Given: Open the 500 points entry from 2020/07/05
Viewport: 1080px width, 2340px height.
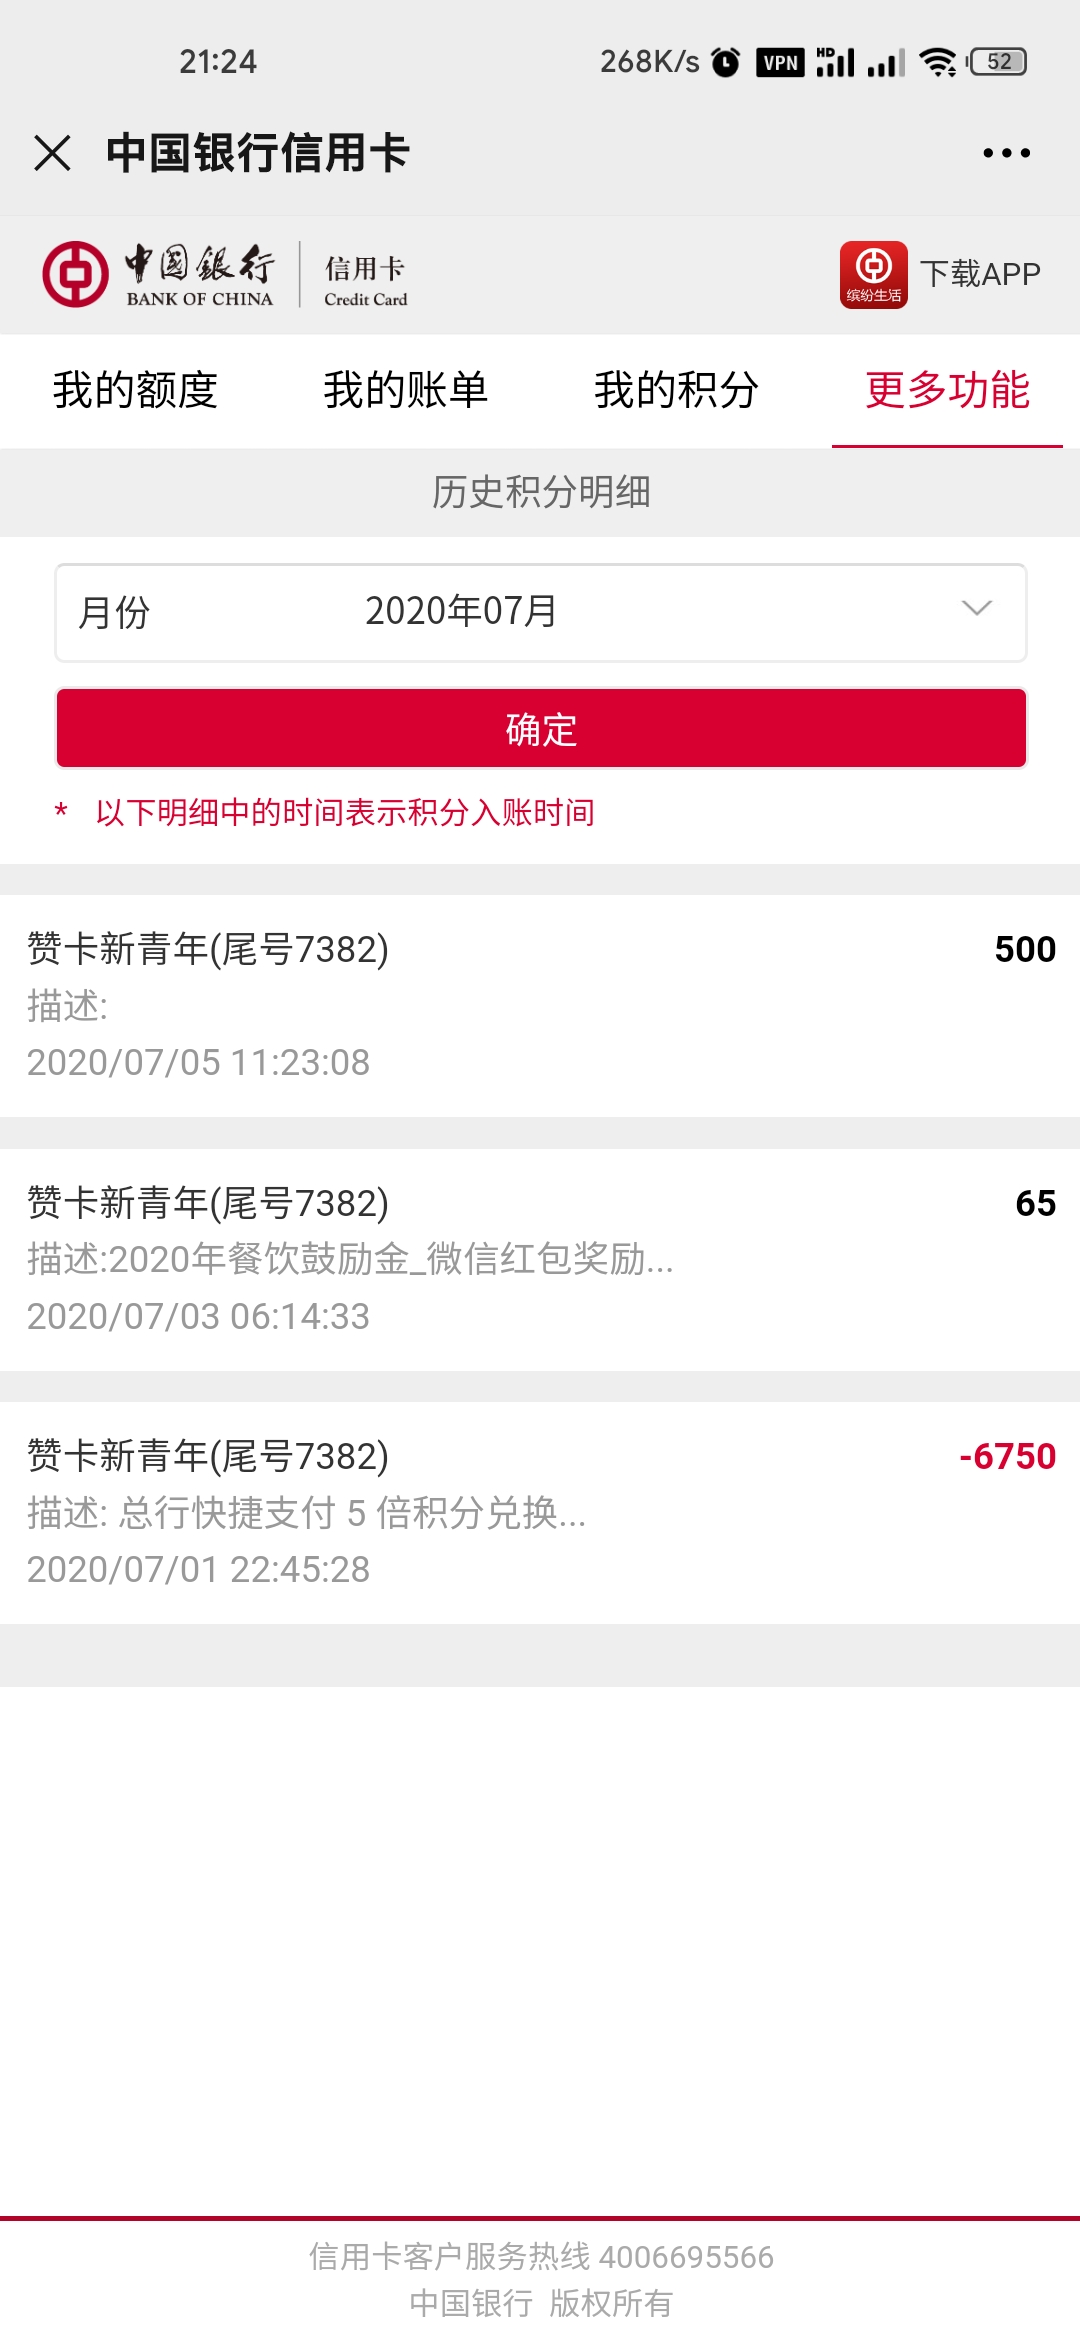Looking at the screenshot, I should (540, 1005).
